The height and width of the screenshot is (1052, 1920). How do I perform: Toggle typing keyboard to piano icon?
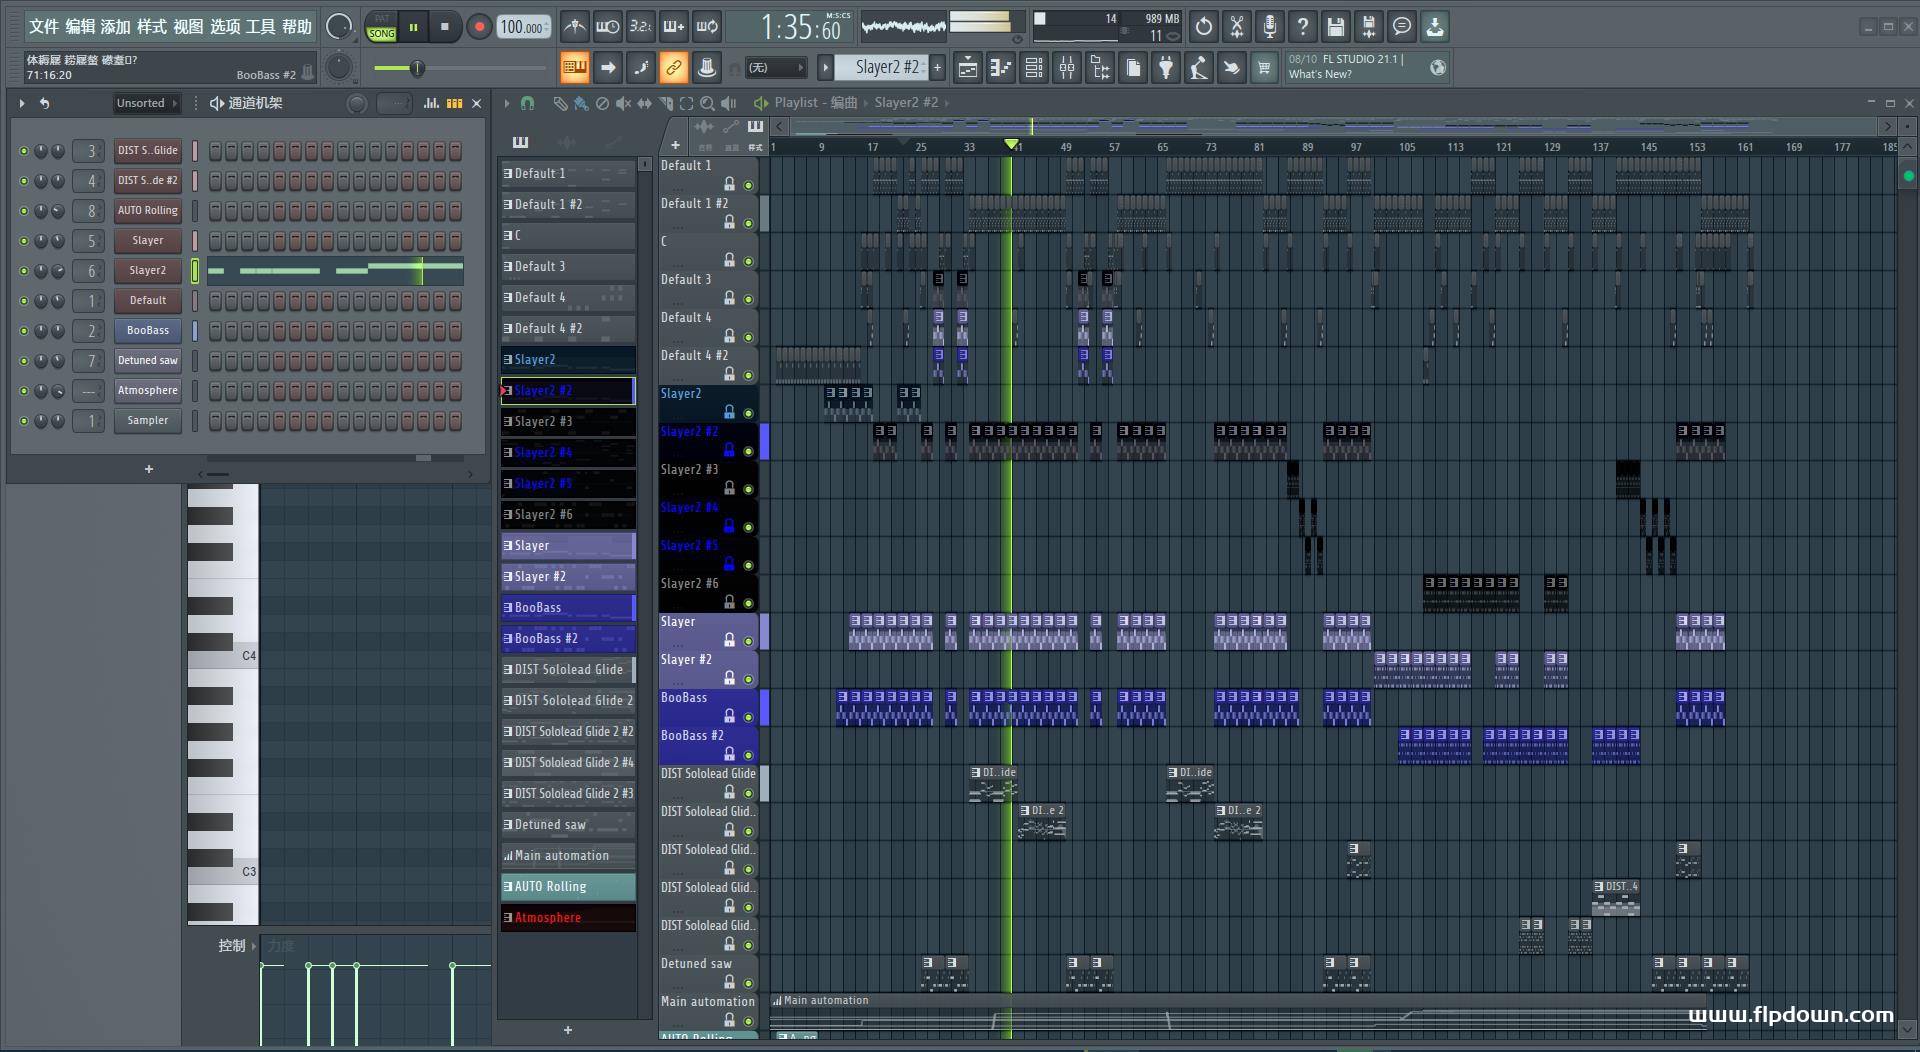[574, 68]
